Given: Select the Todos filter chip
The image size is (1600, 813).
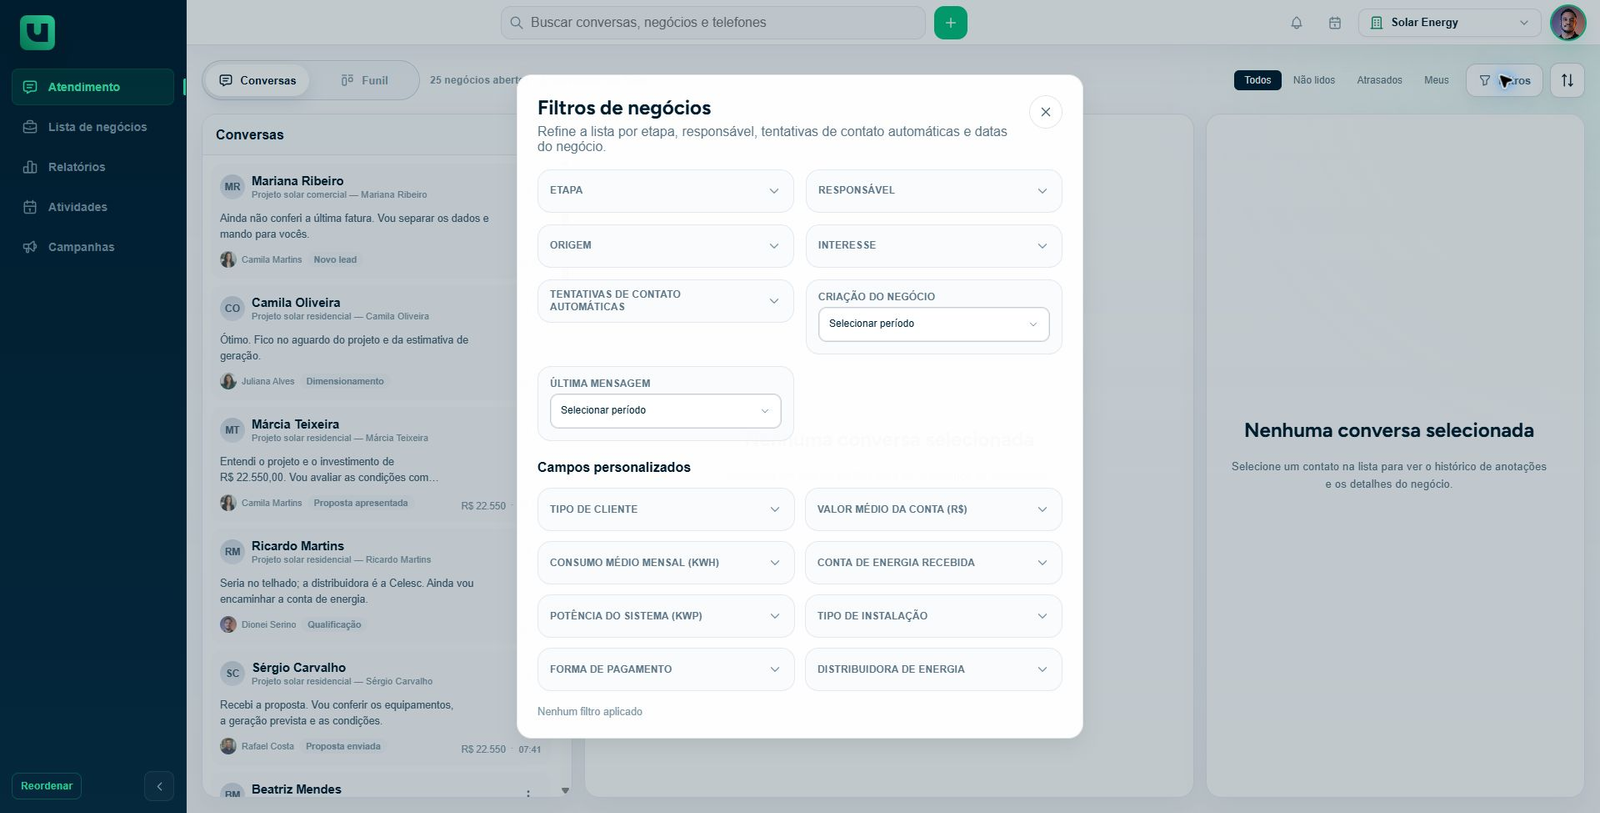Looking at the screenshot, I should coord(1257,80).
